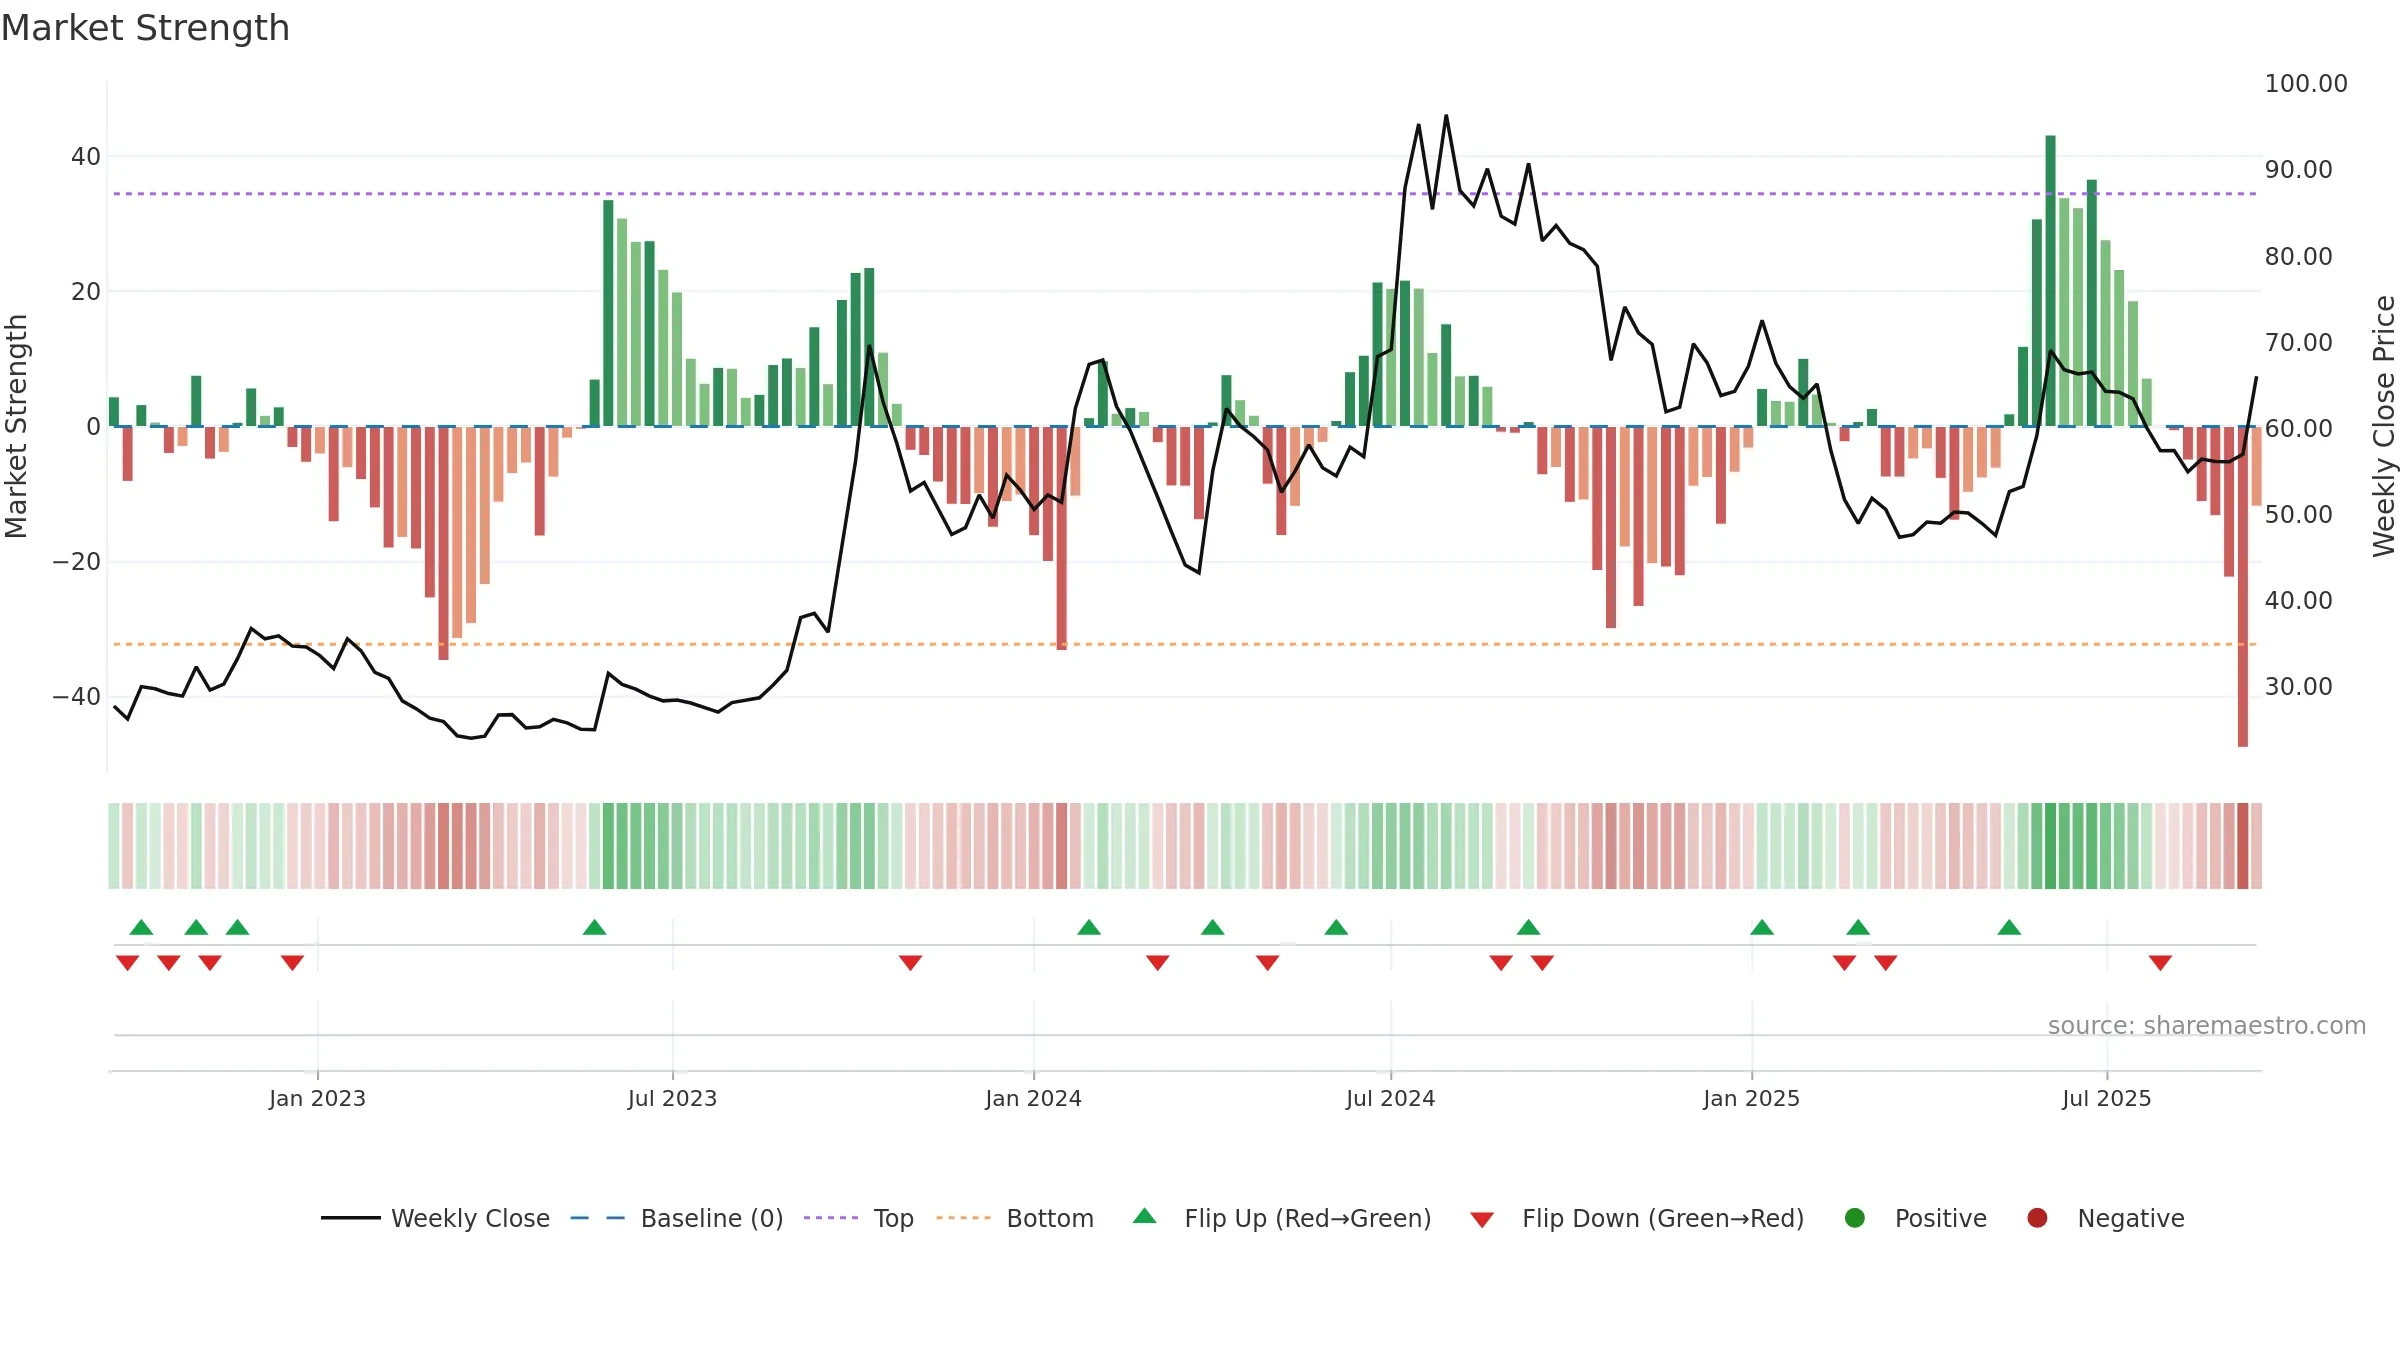The height and width of the screenshot is (1350, 2400).
Task: Click the last flip up triangle before Jul 2025
Action: (2009, 927)
